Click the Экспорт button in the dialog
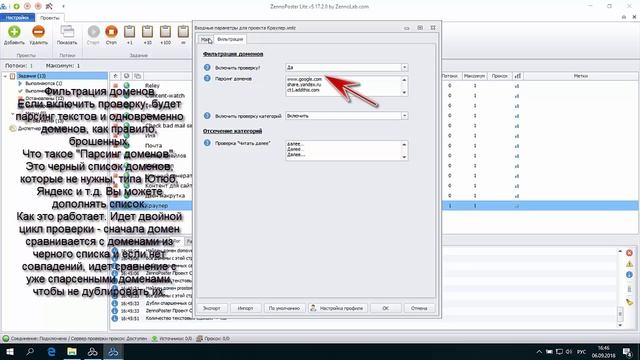Image resolution: width=640 pixels, height=360 pixels. click(x=211, y=308)
